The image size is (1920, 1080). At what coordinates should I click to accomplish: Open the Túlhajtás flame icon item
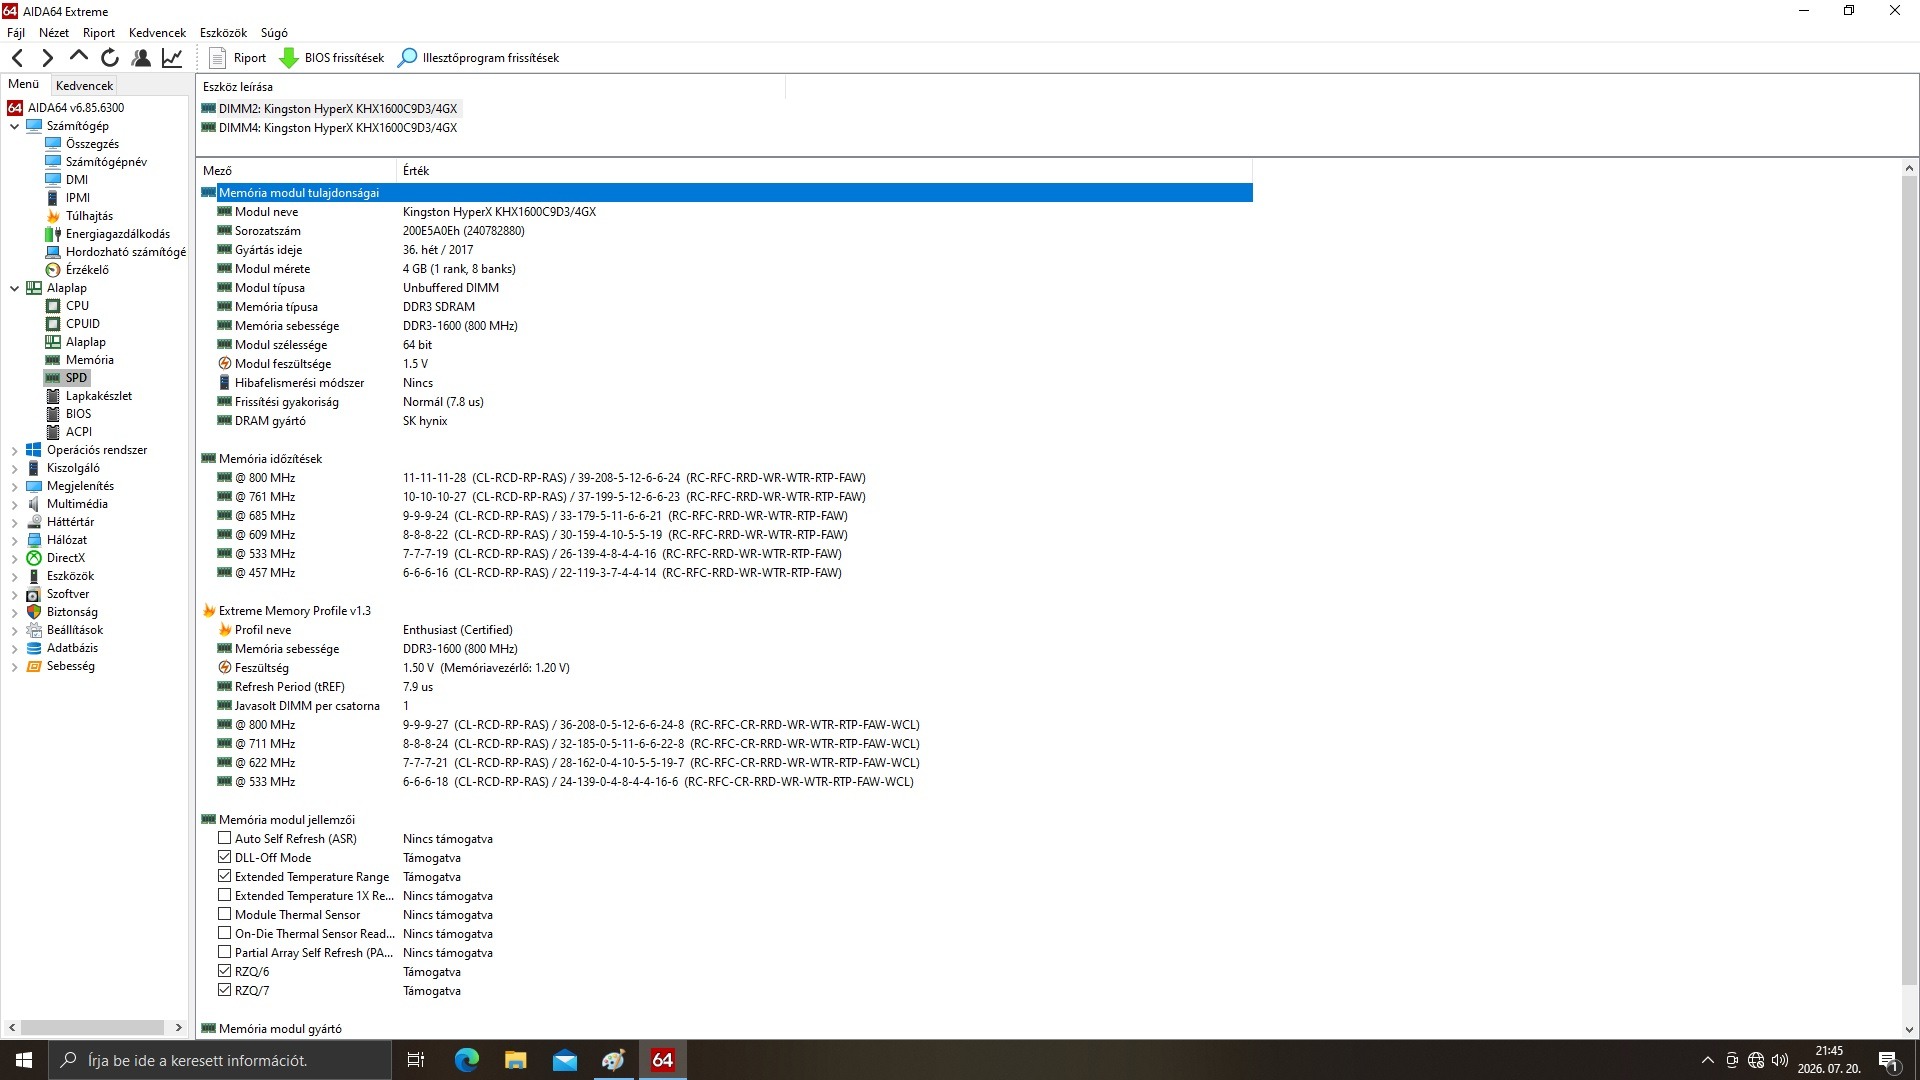pyautogui.click(x=53, y=216)
